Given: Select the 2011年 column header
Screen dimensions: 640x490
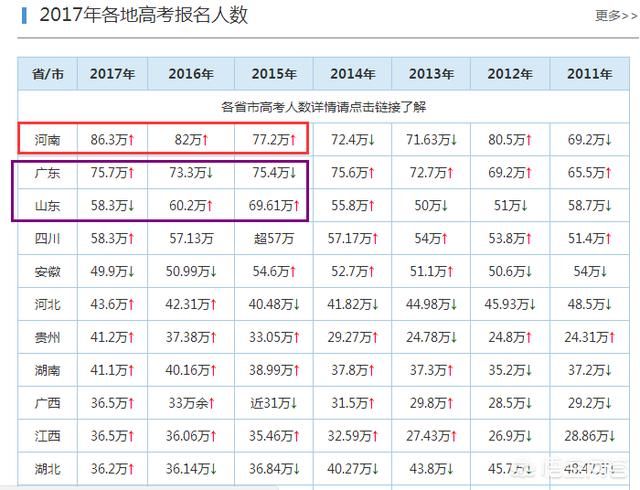Looking at the screenshot, I should click(588, 74).
